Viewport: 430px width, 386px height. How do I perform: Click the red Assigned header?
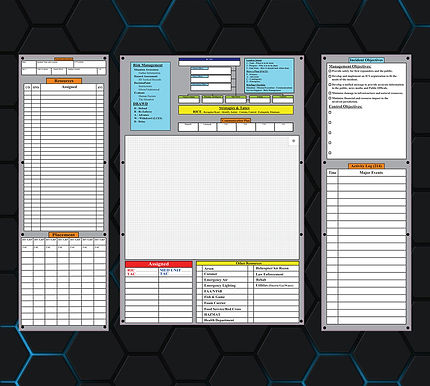tap(159, 264)
